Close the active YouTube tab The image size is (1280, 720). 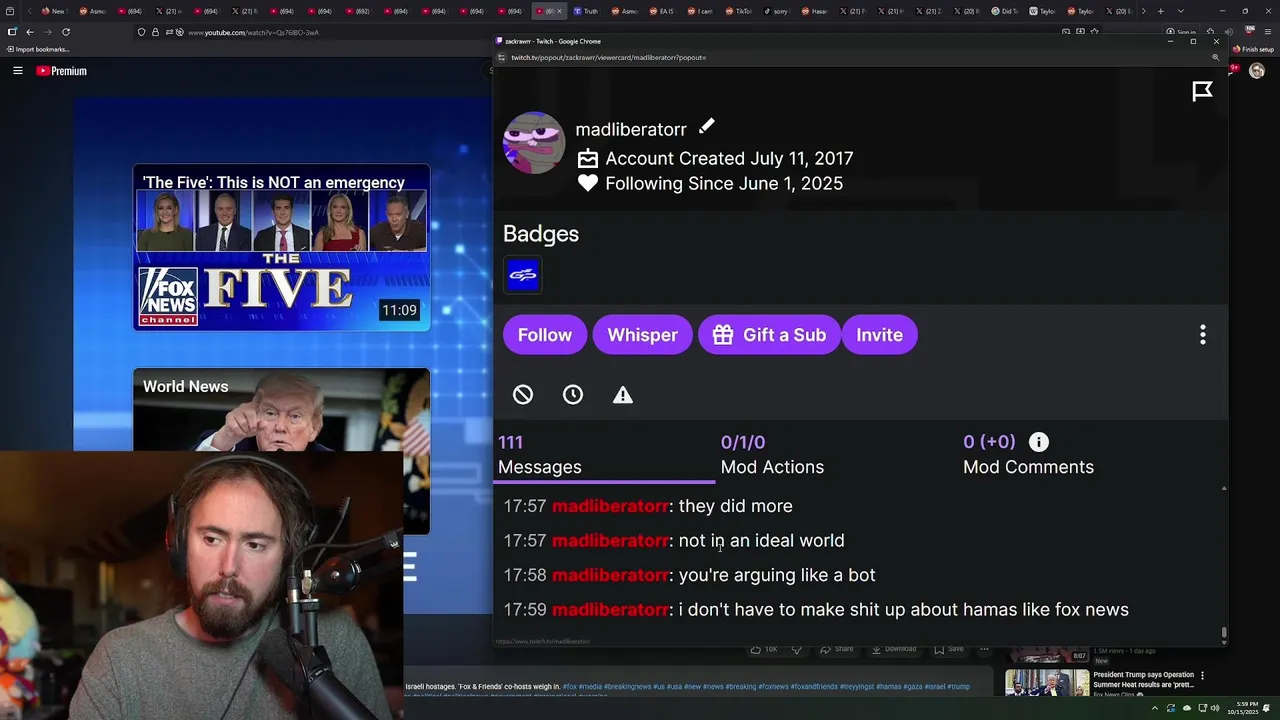(x=560, y=11)
